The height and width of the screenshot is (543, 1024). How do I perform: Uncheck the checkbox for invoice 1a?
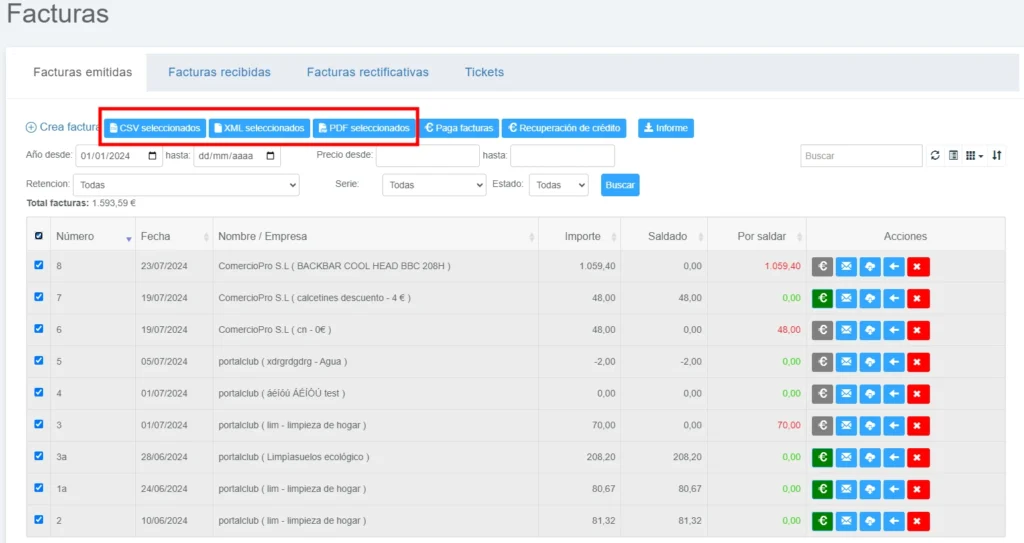(39, 487)
